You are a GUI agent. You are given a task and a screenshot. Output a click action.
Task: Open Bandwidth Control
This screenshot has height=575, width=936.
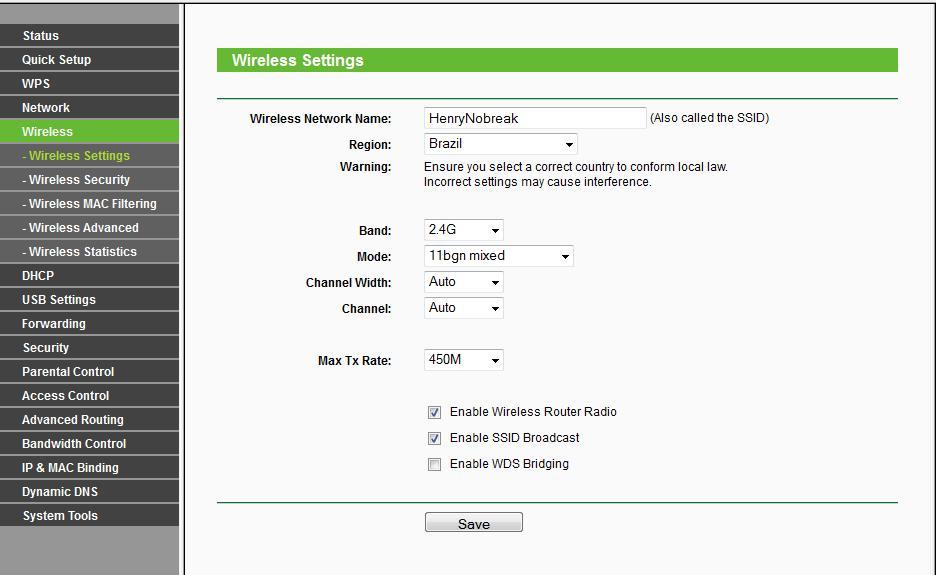tap(90, 443)
